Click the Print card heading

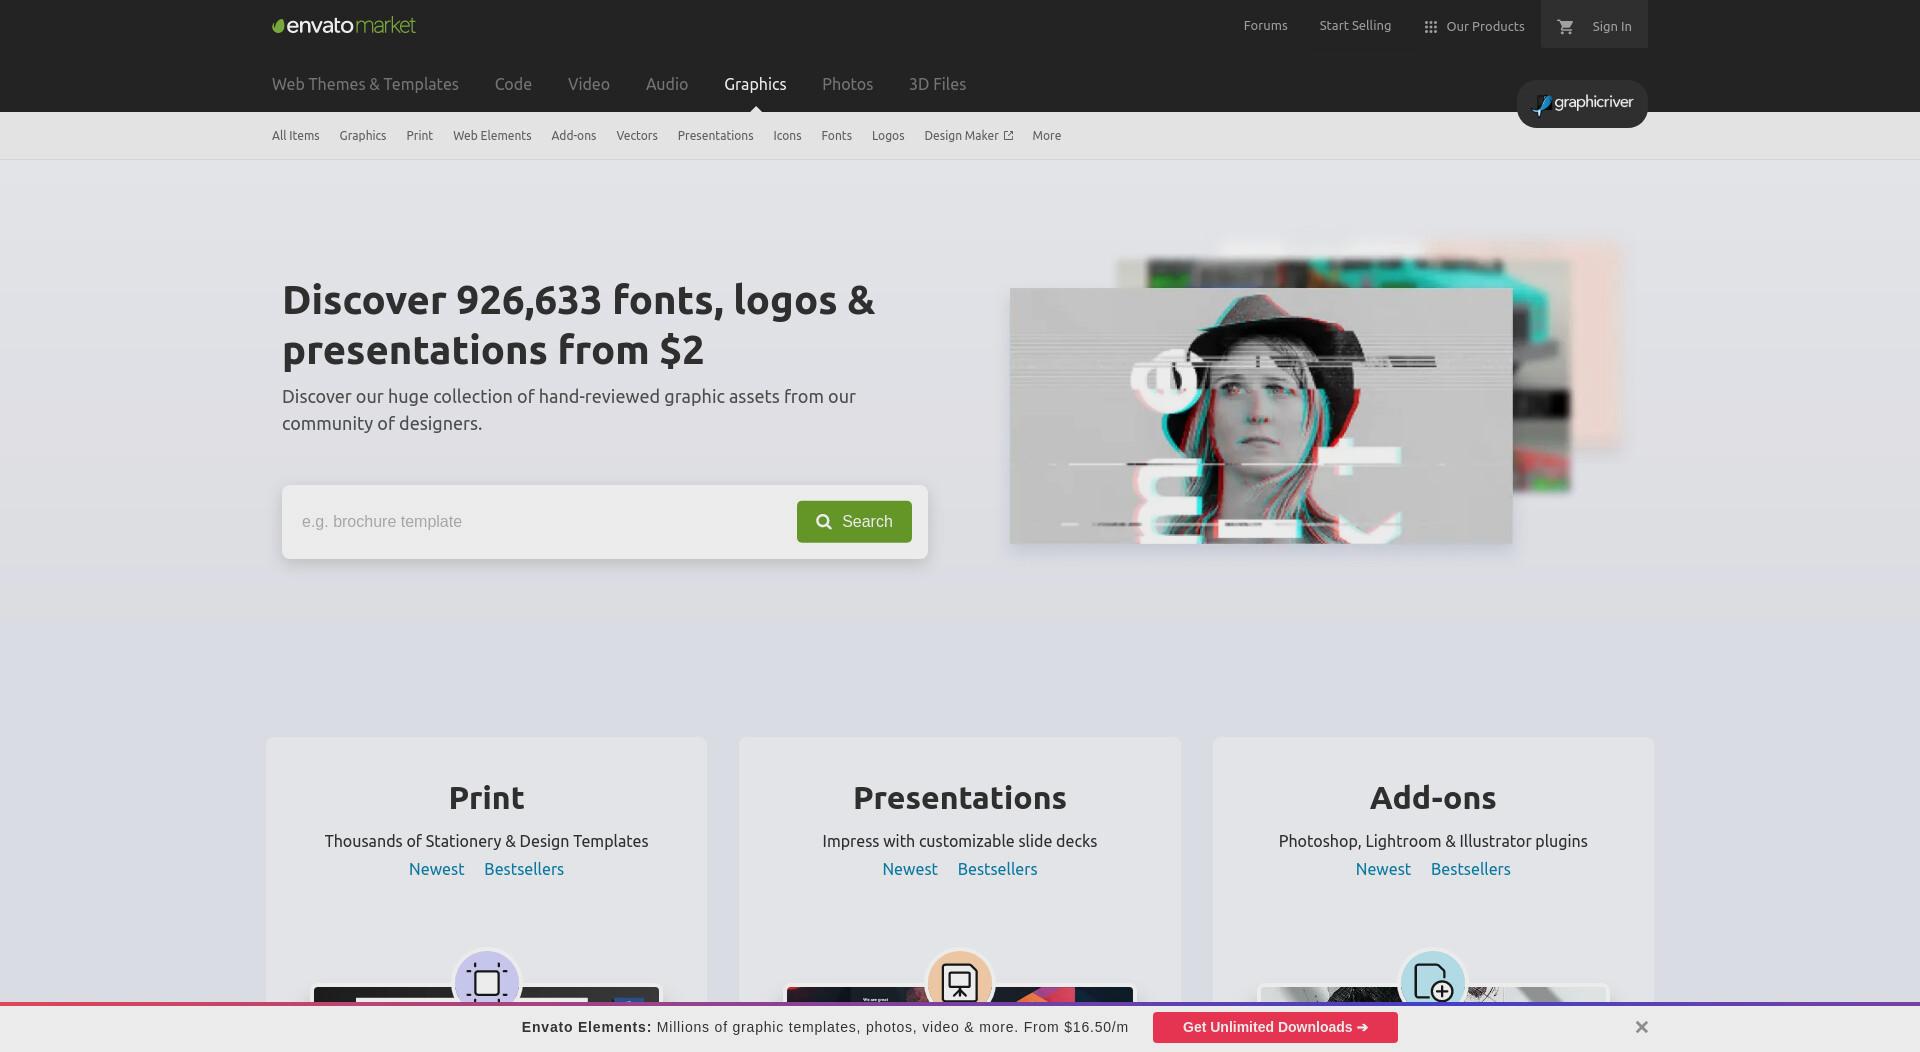click(x=486, y=798)
